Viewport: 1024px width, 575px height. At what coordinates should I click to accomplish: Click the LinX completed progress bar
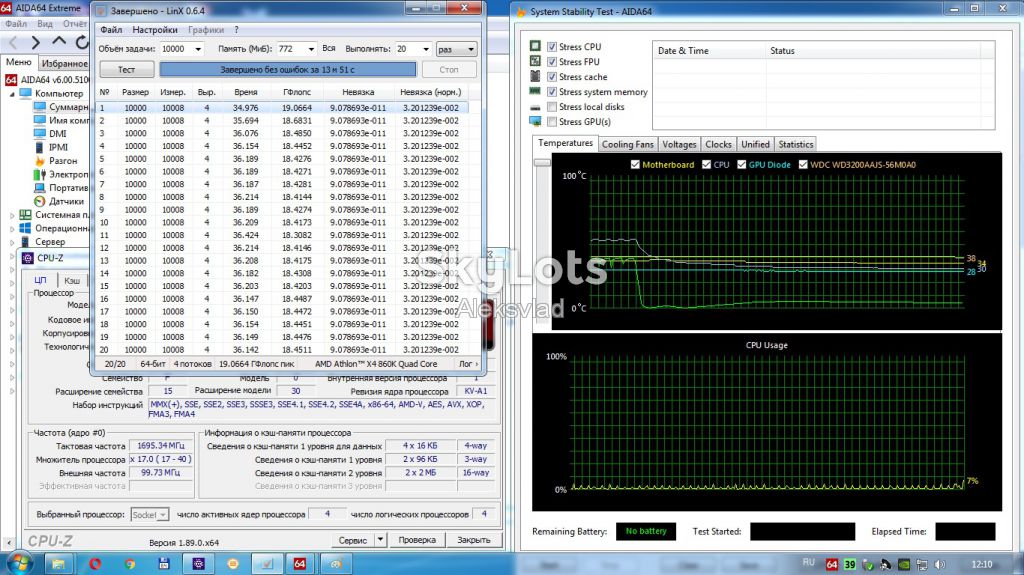(x=288, y=69)
